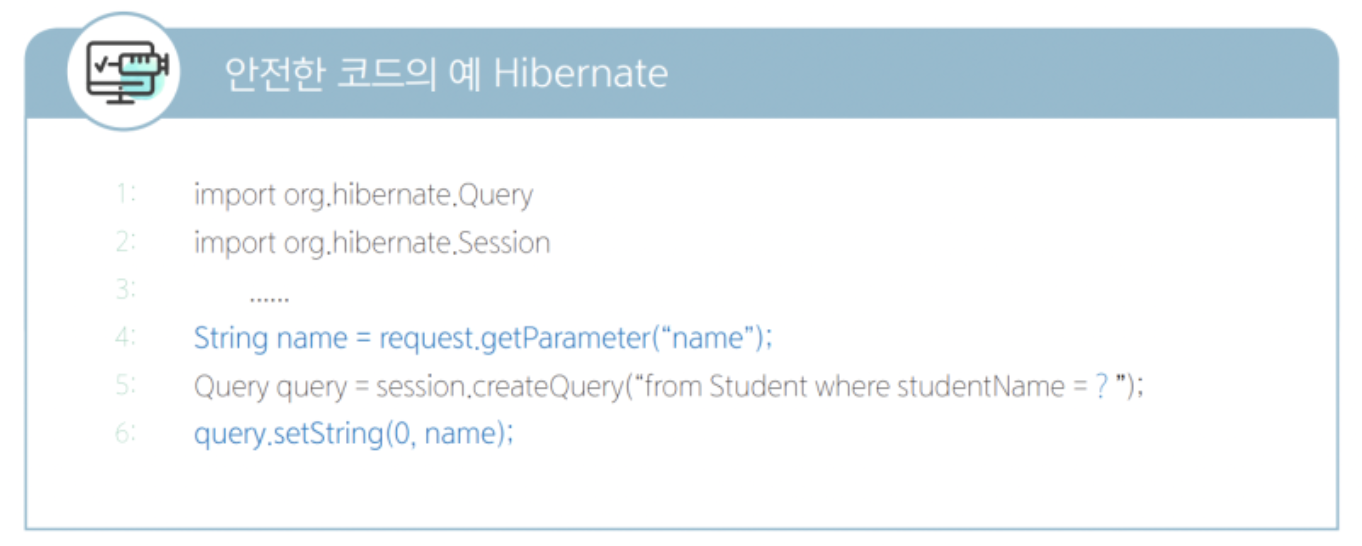Click the title text '안전한 코드의 예 Hibernate'
Viewport: 1362px width, 546px height.
[446, 74]
